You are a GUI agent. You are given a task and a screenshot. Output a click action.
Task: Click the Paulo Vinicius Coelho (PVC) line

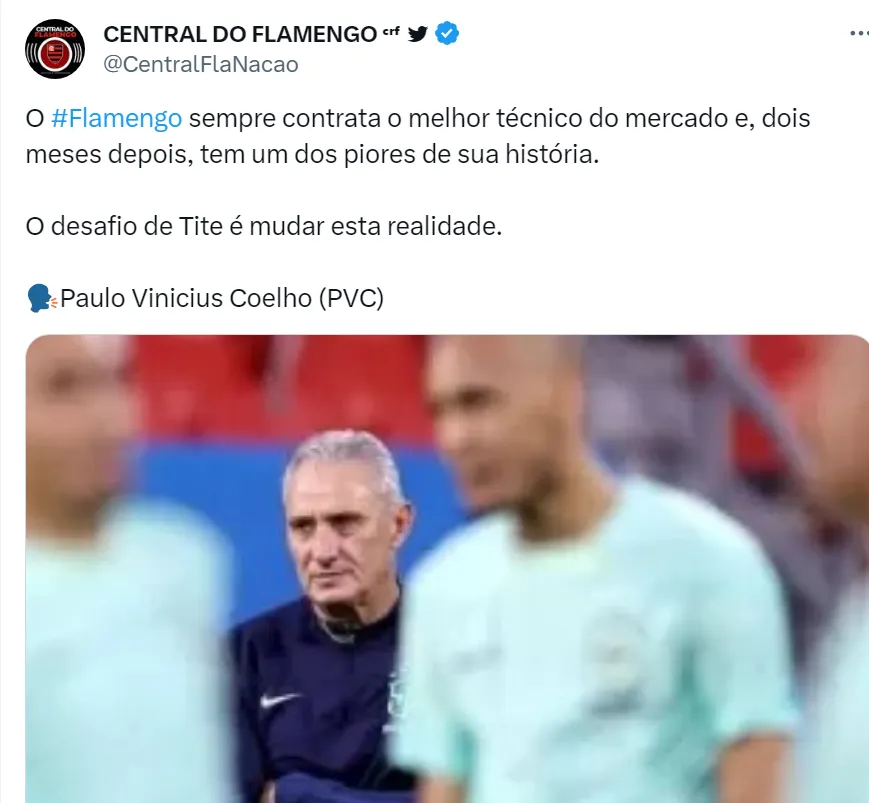click(x=222, y=298)
